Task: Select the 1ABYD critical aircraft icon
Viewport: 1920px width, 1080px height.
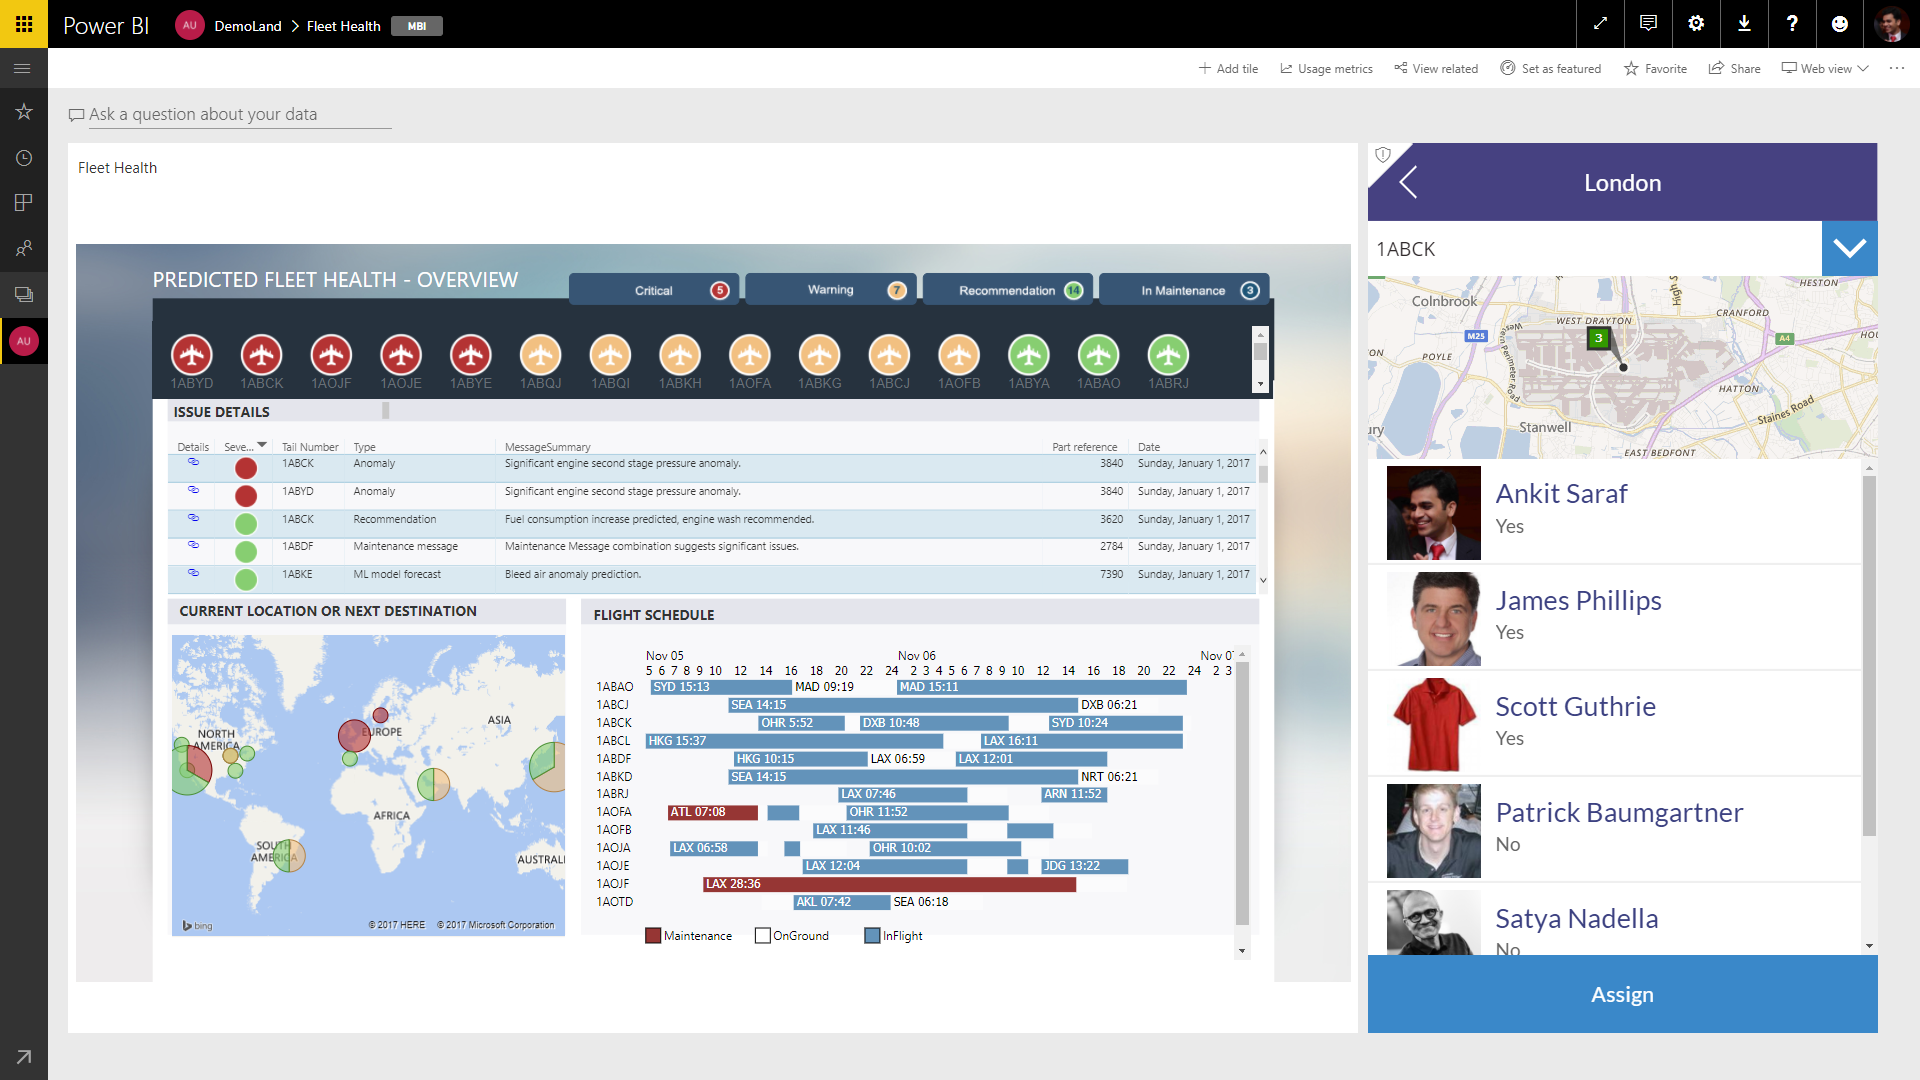Action: click(191, 356)
